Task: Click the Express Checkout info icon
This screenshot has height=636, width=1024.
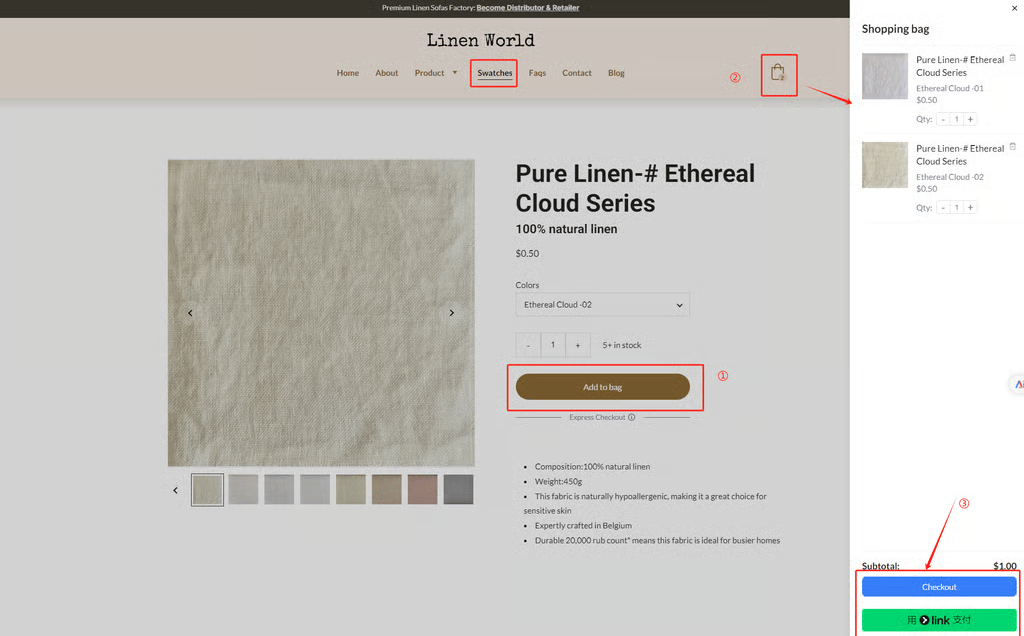Action: click(x=632, y=417)
